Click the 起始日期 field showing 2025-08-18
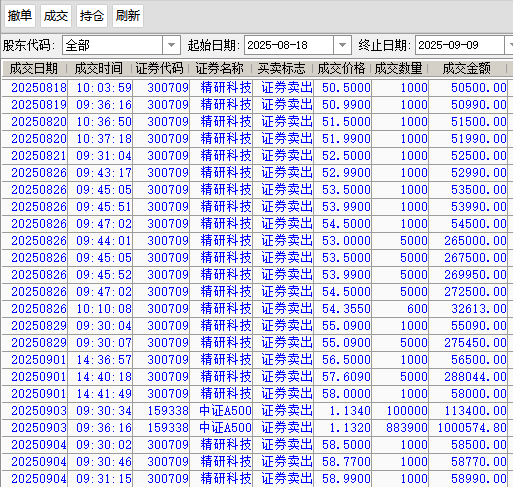Viewport: 513px width, 487px height. click(x=289, y=45)
